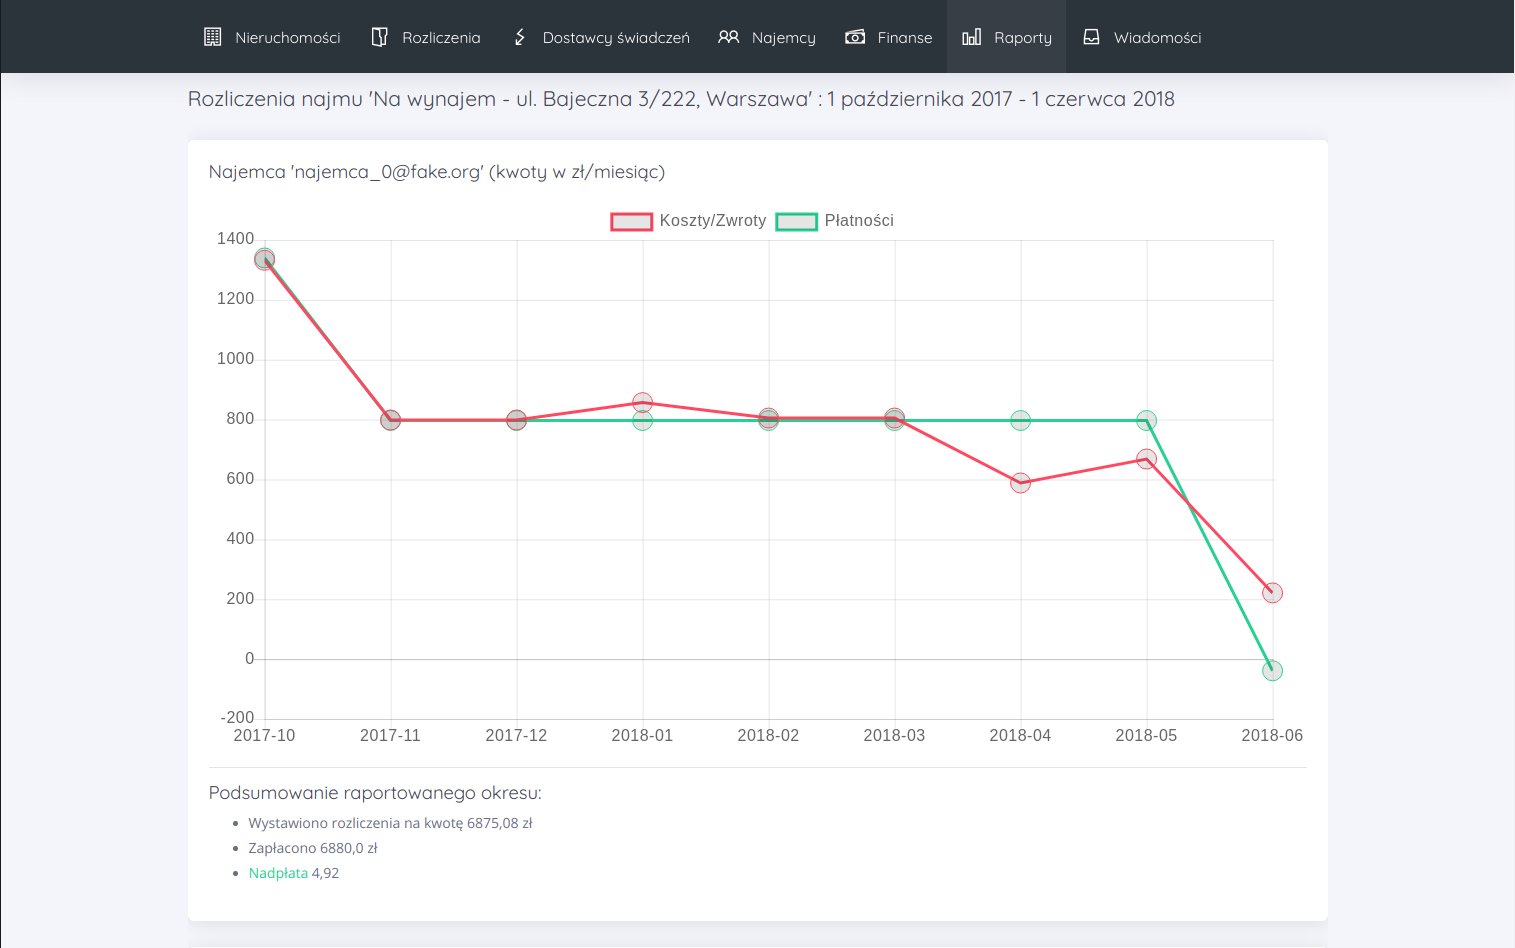Select the 2017-11 chart data point
Viewport: 1515px width, 948px height.
(x=391, y=420)
